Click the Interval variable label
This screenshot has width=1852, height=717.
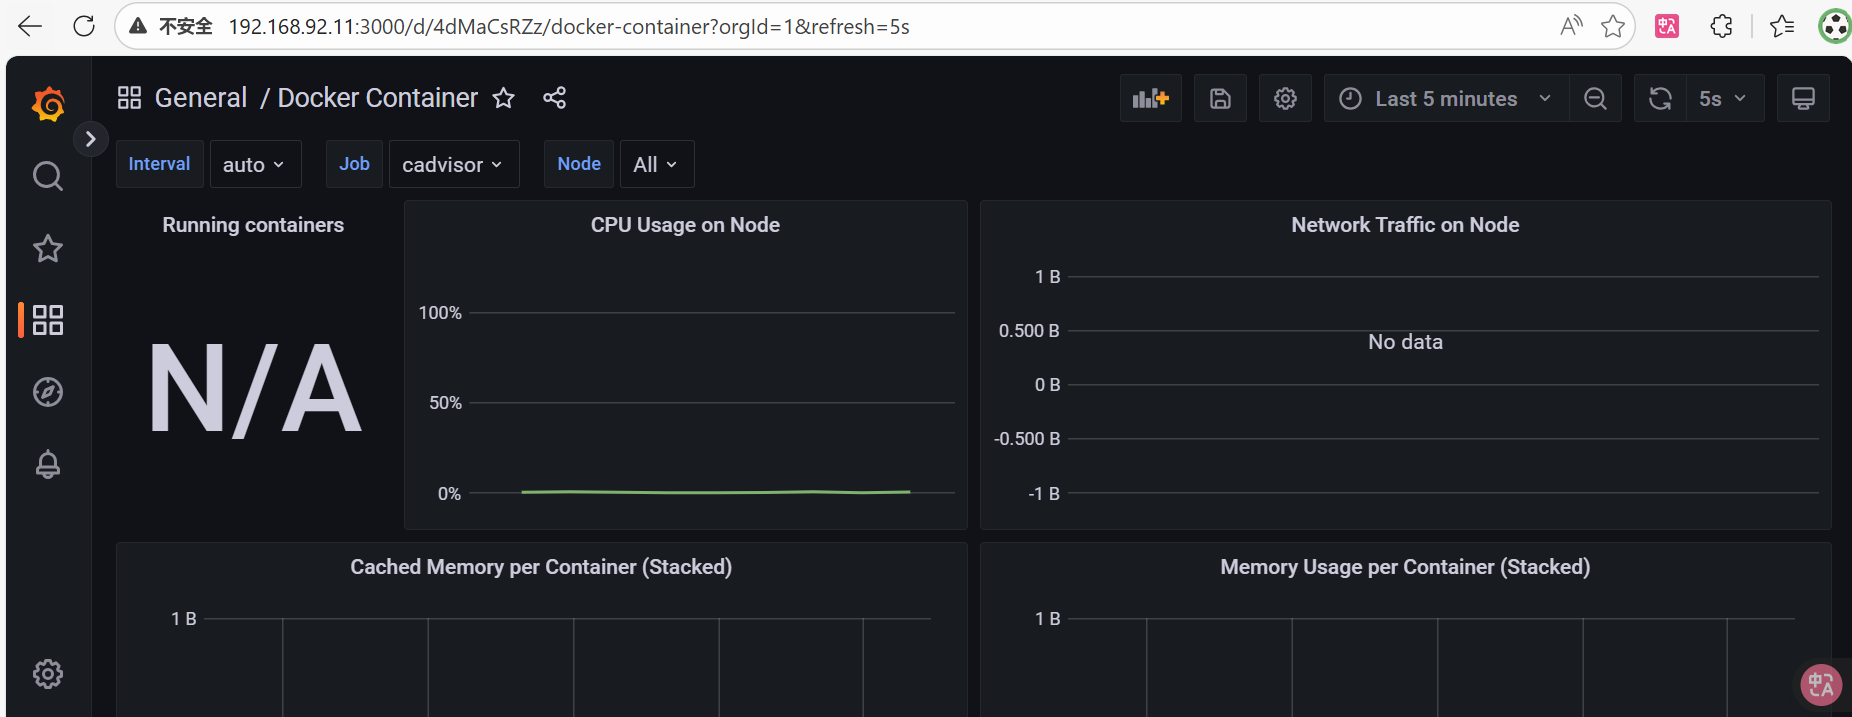(160, 164)
